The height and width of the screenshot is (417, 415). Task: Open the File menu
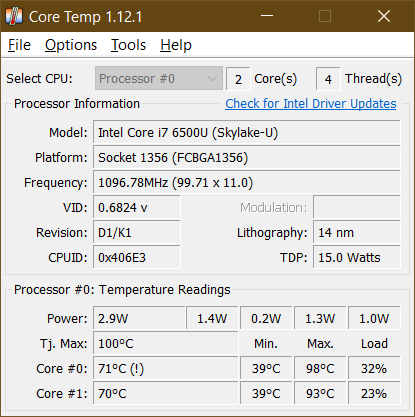19,45
